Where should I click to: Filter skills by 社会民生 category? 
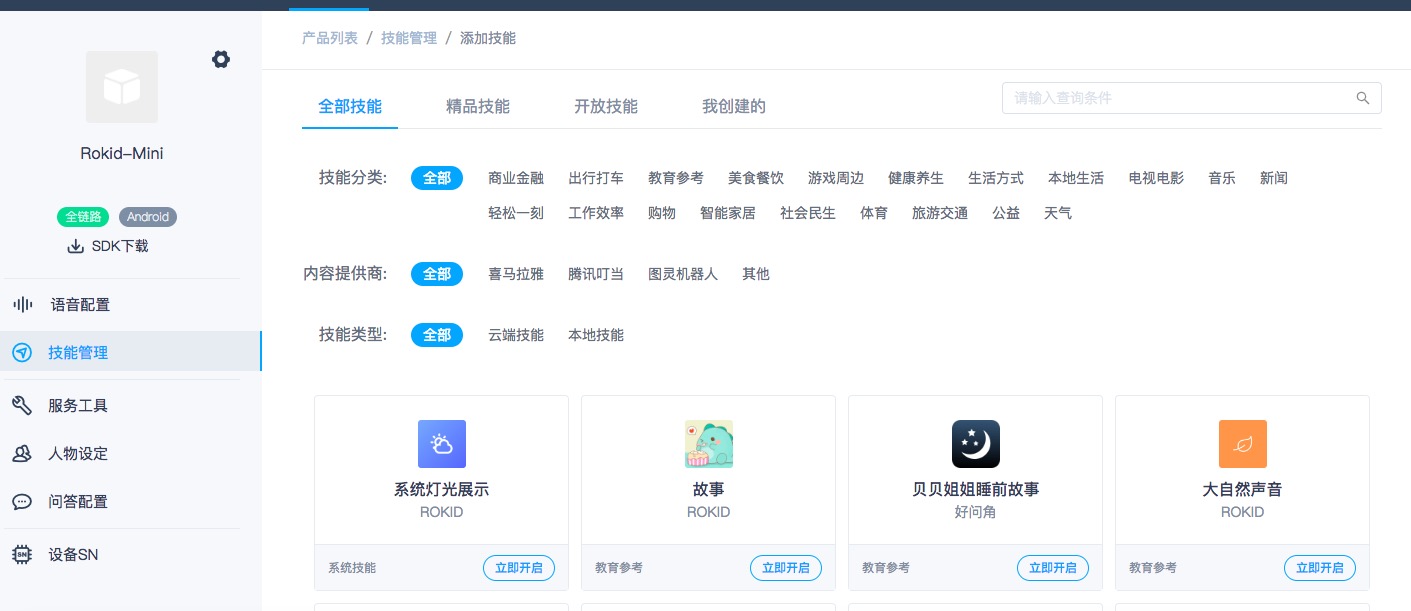(808, 213)
